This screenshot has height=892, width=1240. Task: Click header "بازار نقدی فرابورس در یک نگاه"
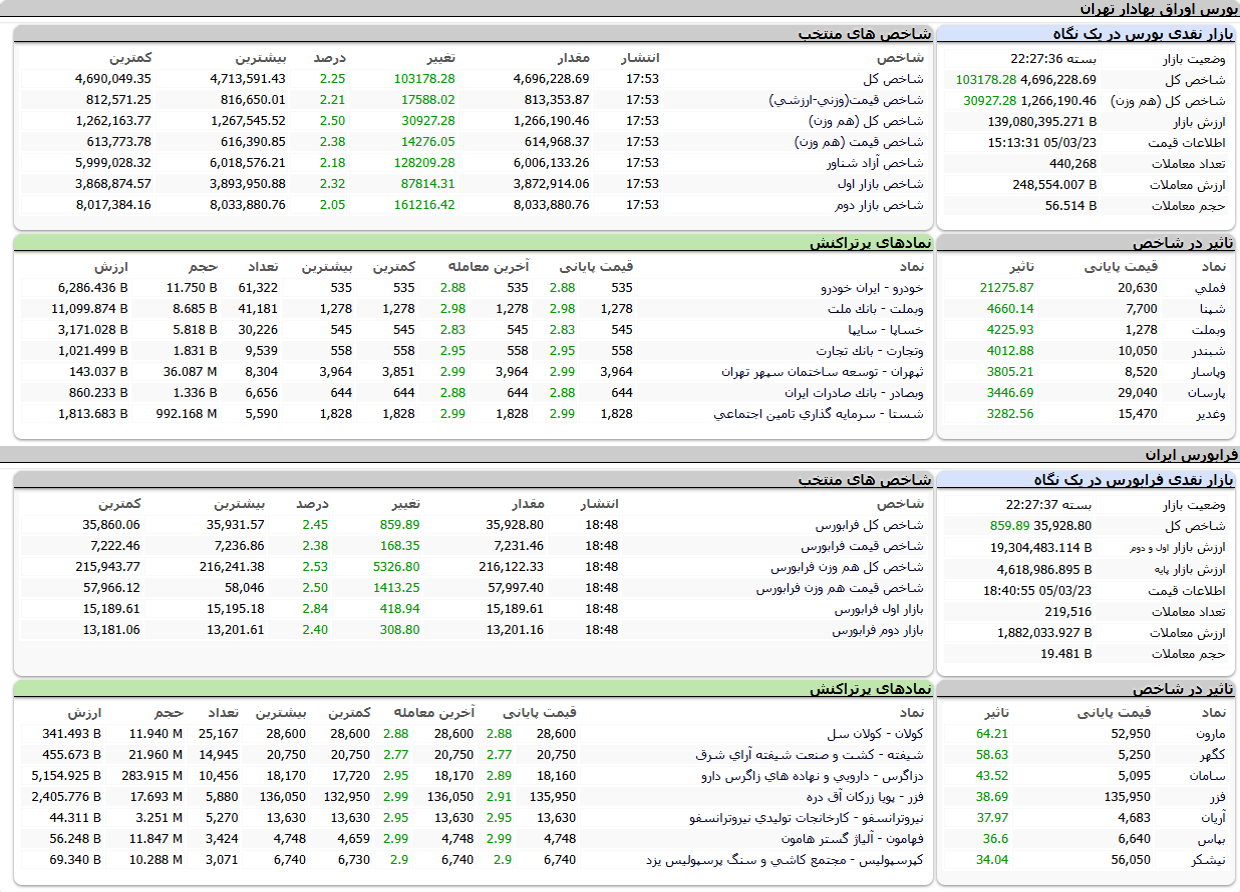pos(1134,481)
